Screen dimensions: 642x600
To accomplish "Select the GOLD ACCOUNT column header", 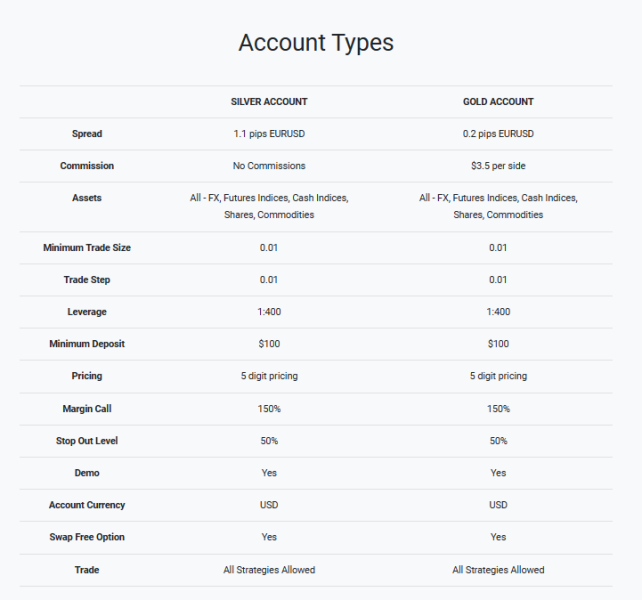I will (x=498, y=102).
